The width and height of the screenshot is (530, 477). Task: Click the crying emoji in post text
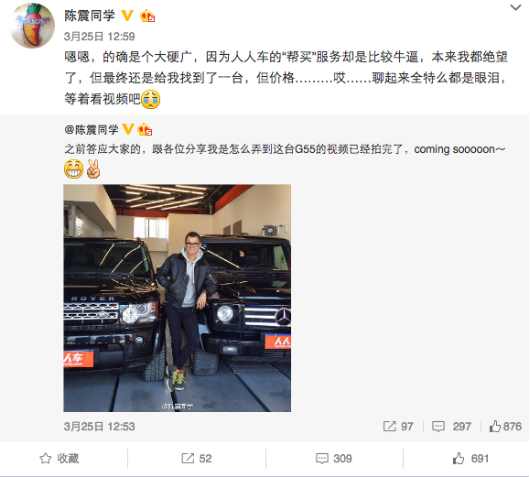[151, 99]
